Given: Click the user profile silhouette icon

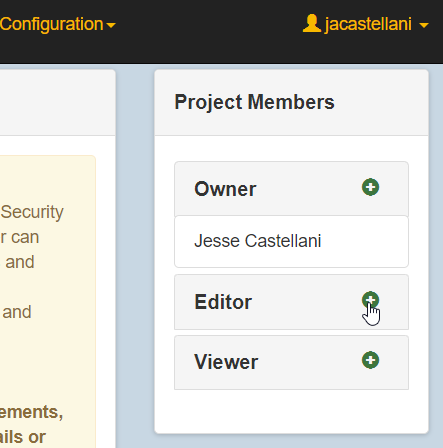Looking at the screenshot, I should pyautogui.click(x=312, y=23).
